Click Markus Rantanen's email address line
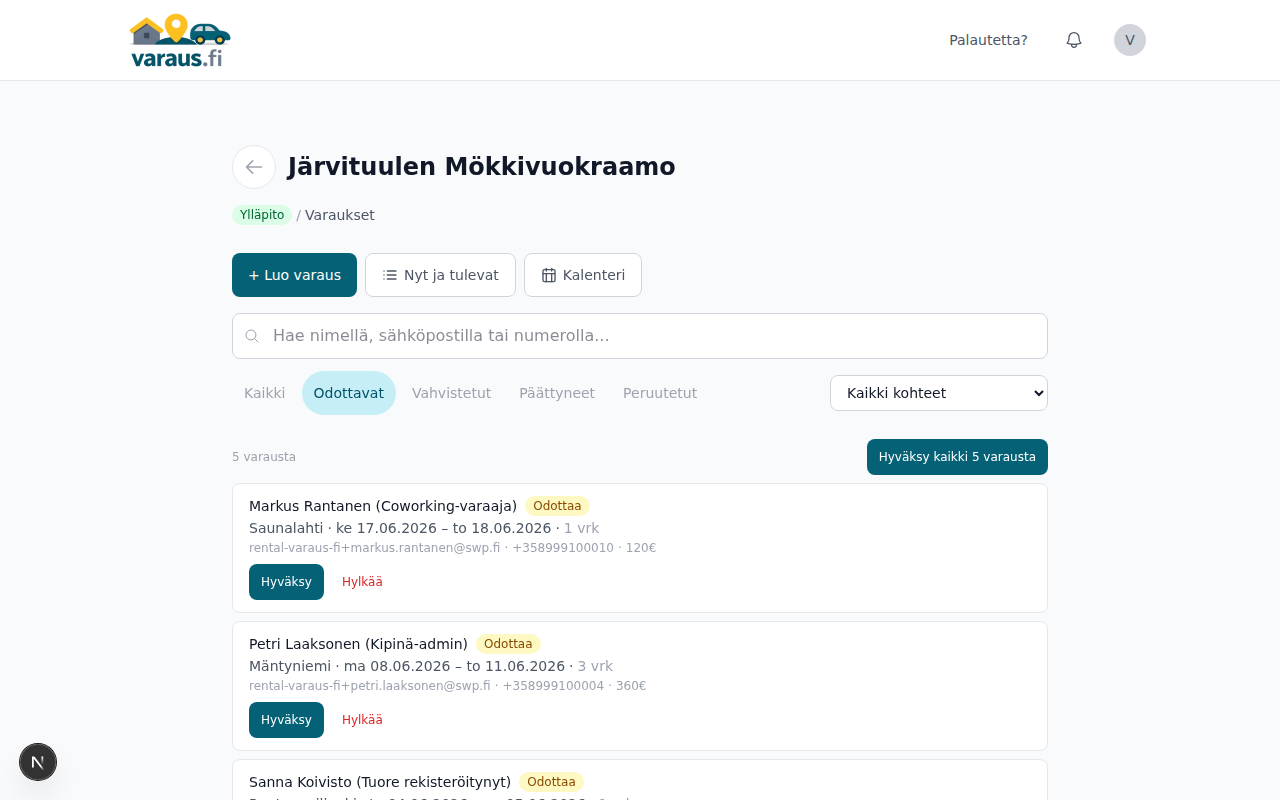1280x800 pixels. point(453,548)
